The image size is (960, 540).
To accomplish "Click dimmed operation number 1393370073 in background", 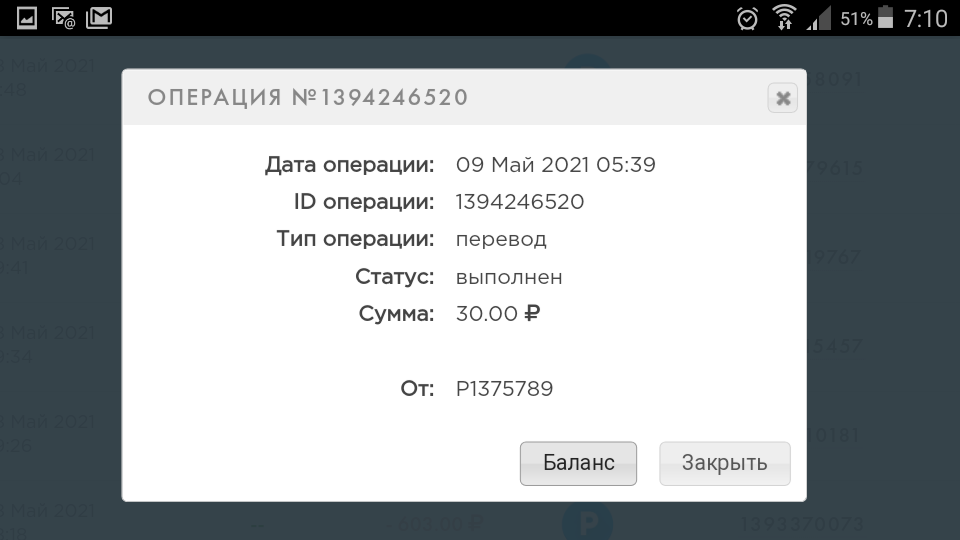I will click(x=801, y=524).
